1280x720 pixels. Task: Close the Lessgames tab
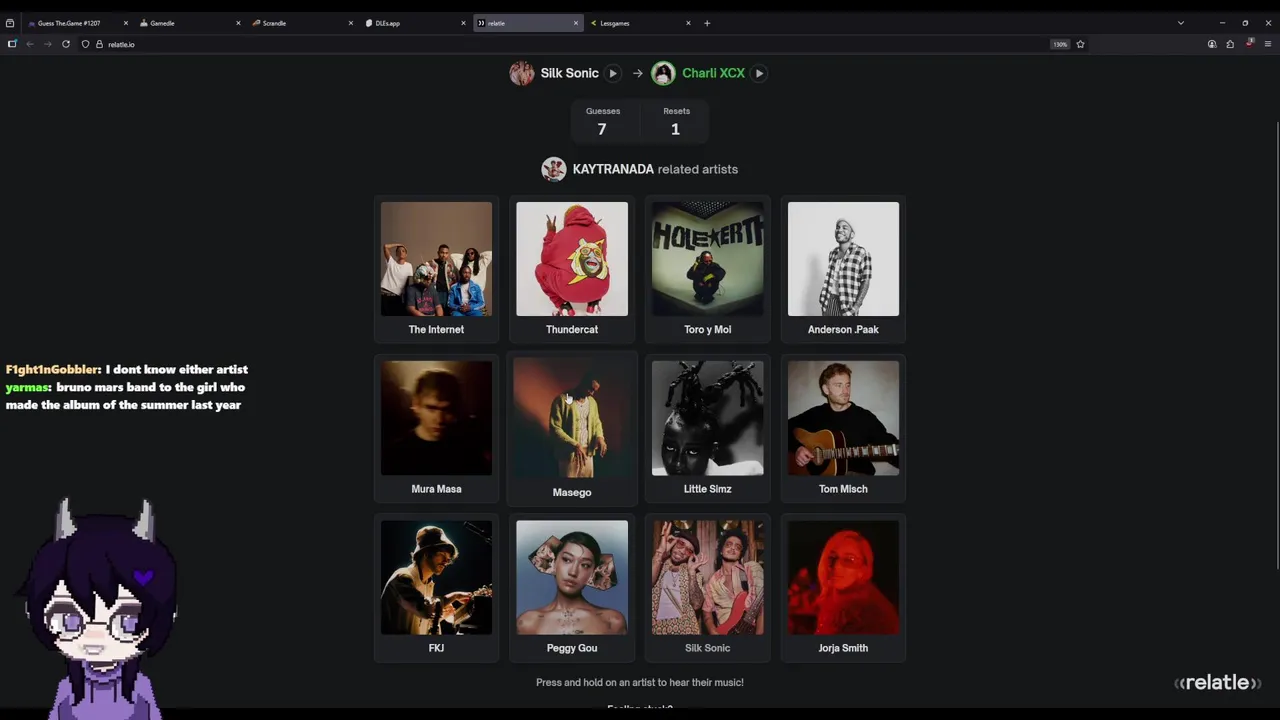[x=688, y=23]
